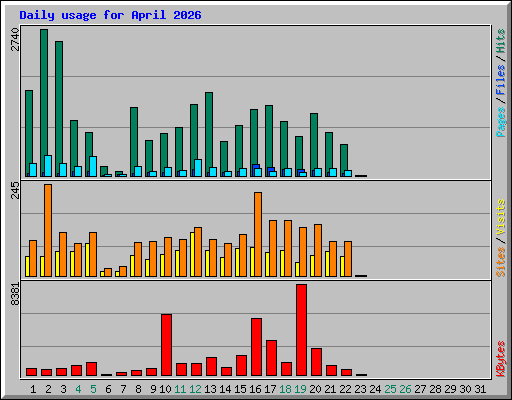Click the green day 19 axis label
This screenshot has height=400, width=512.
point(300,389)
